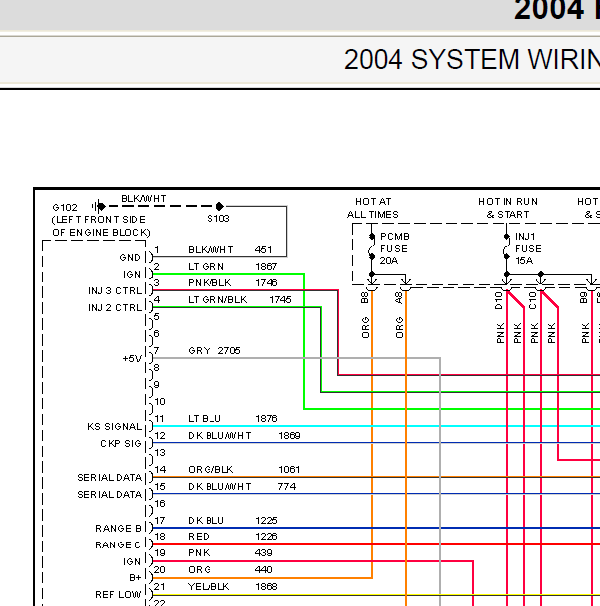600x606 pixels.
Task: Click the GND pin label
Action: [130, 257]
